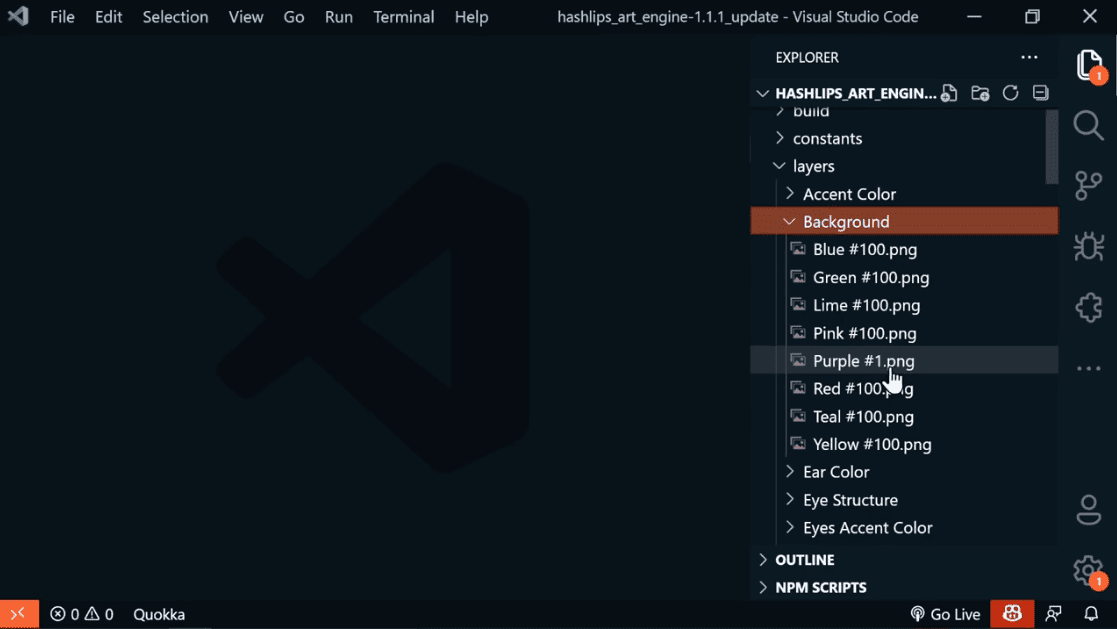Minimize the VS Code window
This screenshot has width=1117, height=629.
coord(975,16)
